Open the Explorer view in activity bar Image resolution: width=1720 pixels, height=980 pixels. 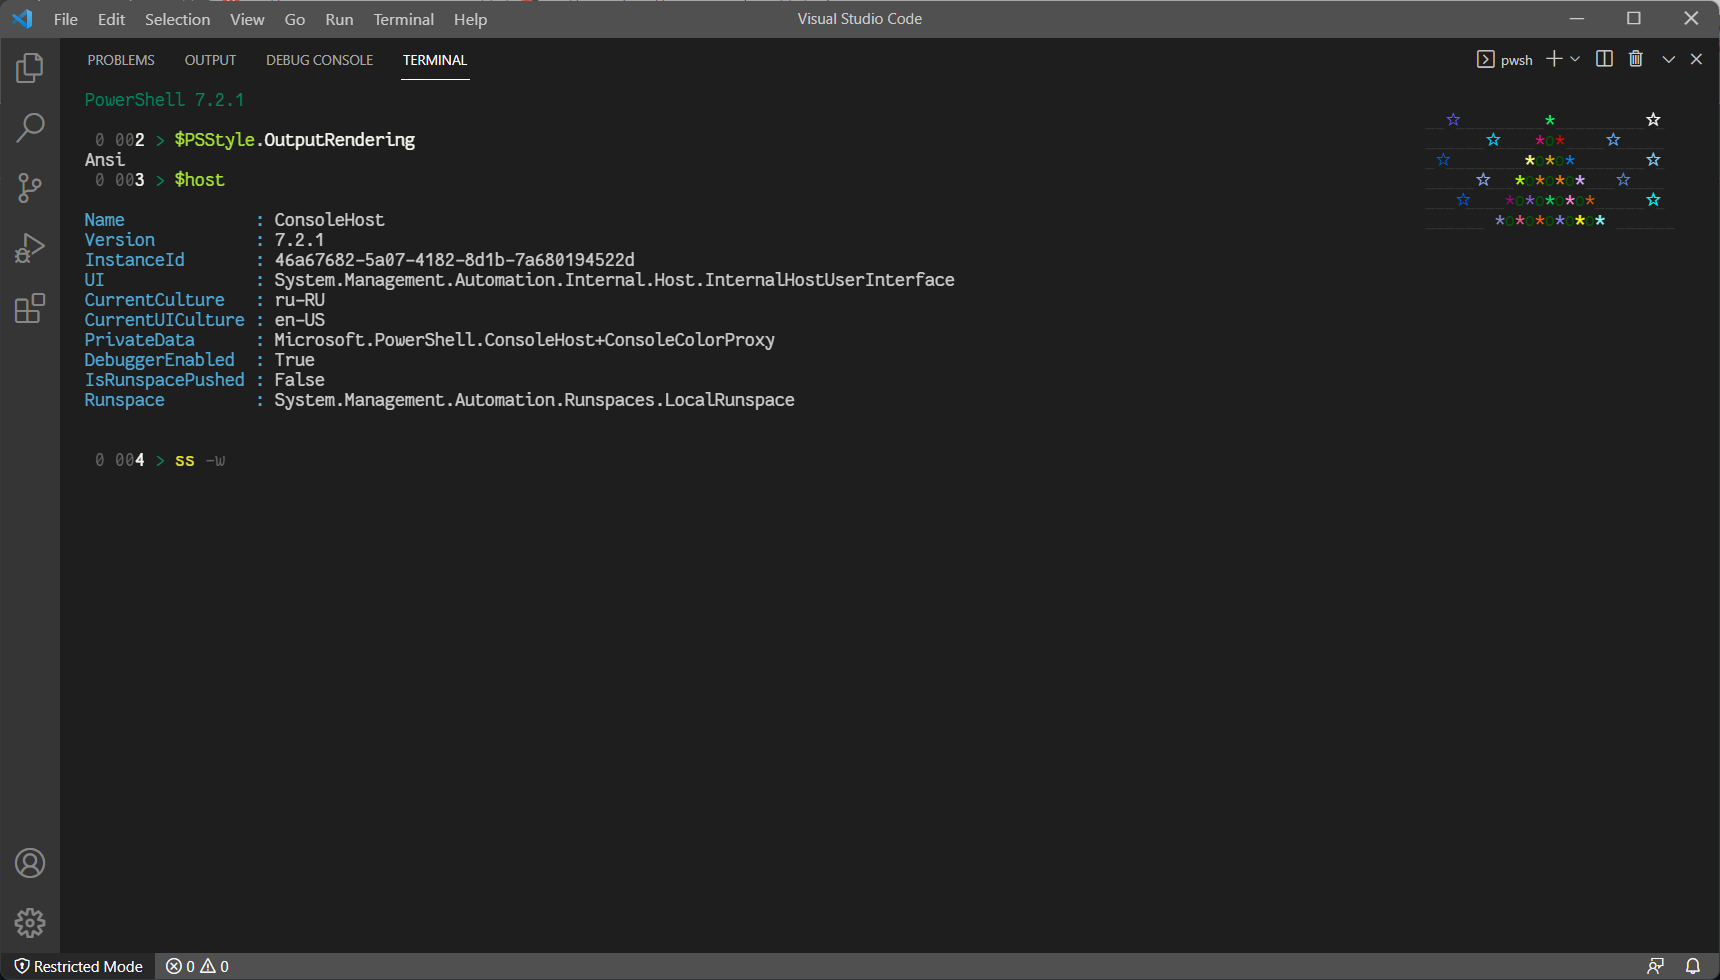click(x=30, y=68)
